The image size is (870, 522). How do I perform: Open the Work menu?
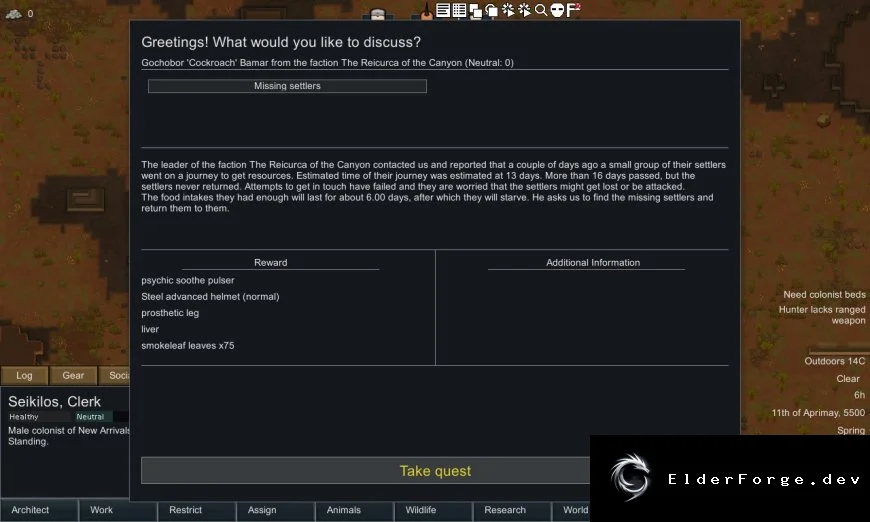[x=118, y=510]
